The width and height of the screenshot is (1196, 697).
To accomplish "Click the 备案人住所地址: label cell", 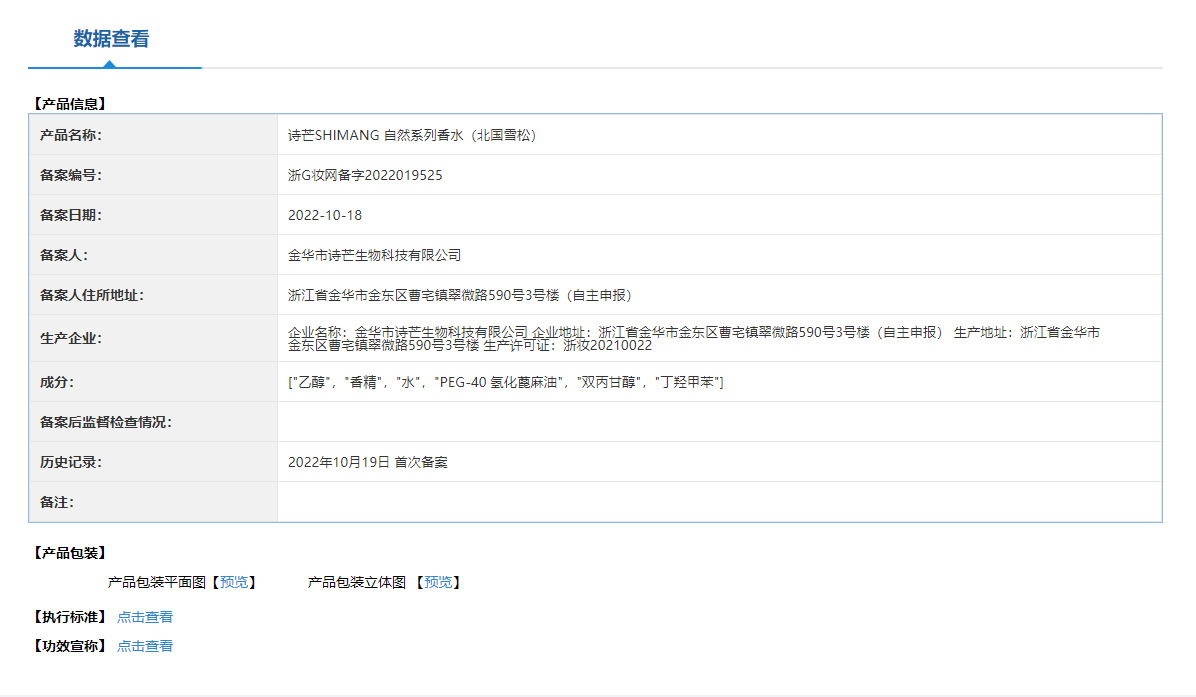I will 153,295.
